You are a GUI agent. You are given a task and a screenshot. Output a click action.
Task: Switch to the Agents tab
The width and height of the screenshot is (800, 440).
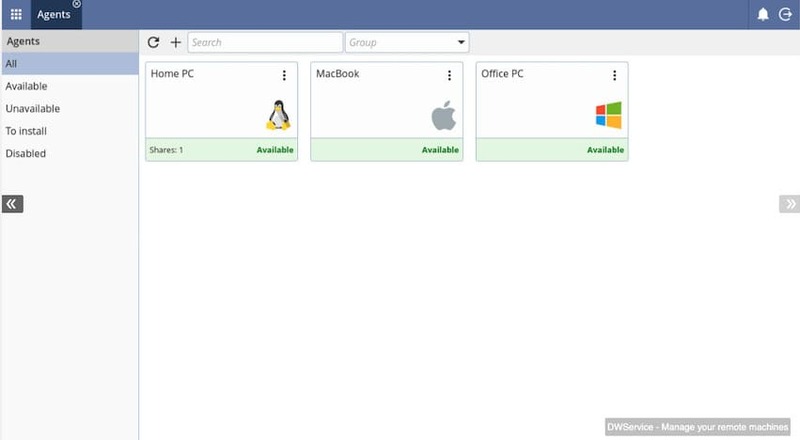(x=54, y=15)
